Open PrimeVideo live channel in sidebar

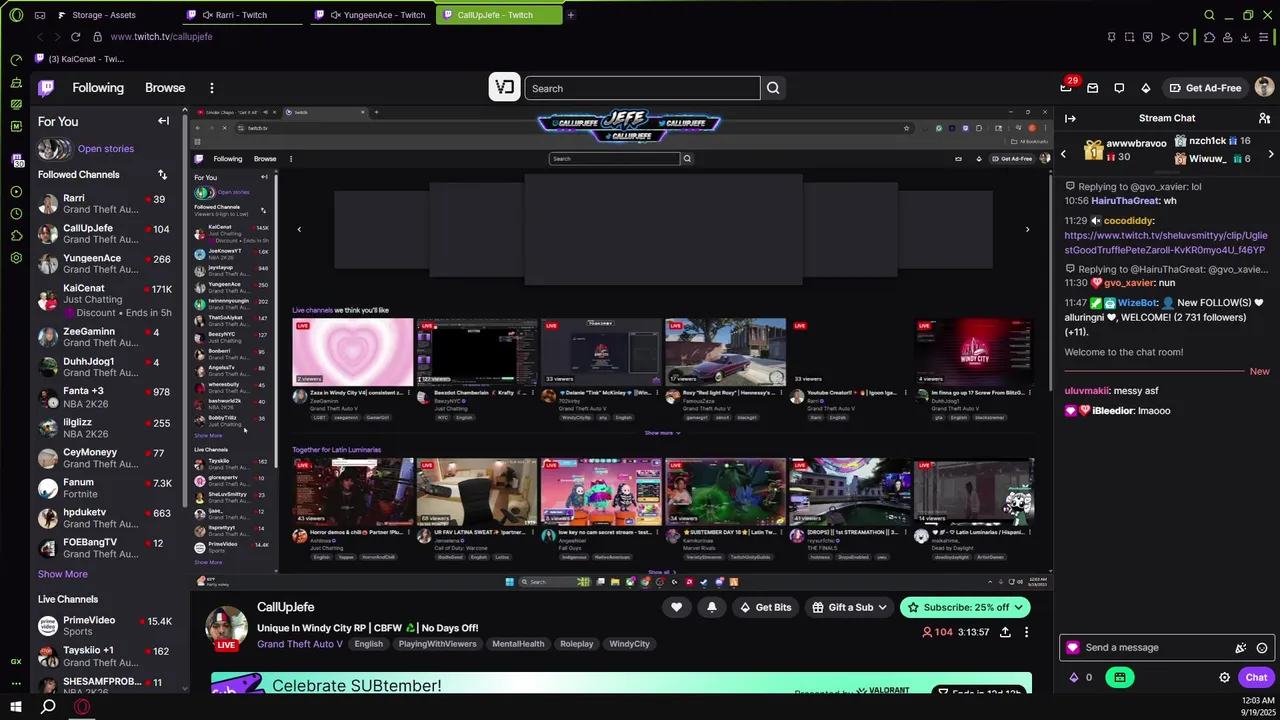pyautogui.click(x=106, y=626)
